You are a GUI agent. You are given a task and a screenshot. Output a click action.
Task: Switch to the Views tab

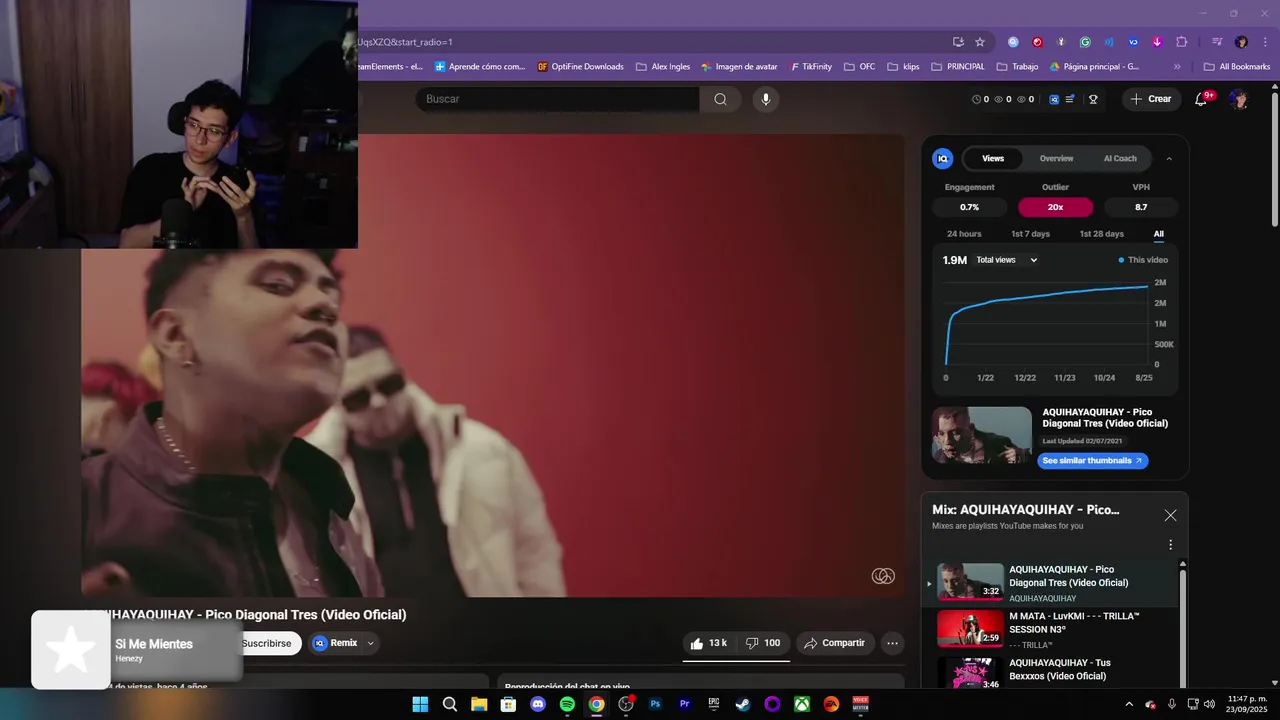(993, 158)
